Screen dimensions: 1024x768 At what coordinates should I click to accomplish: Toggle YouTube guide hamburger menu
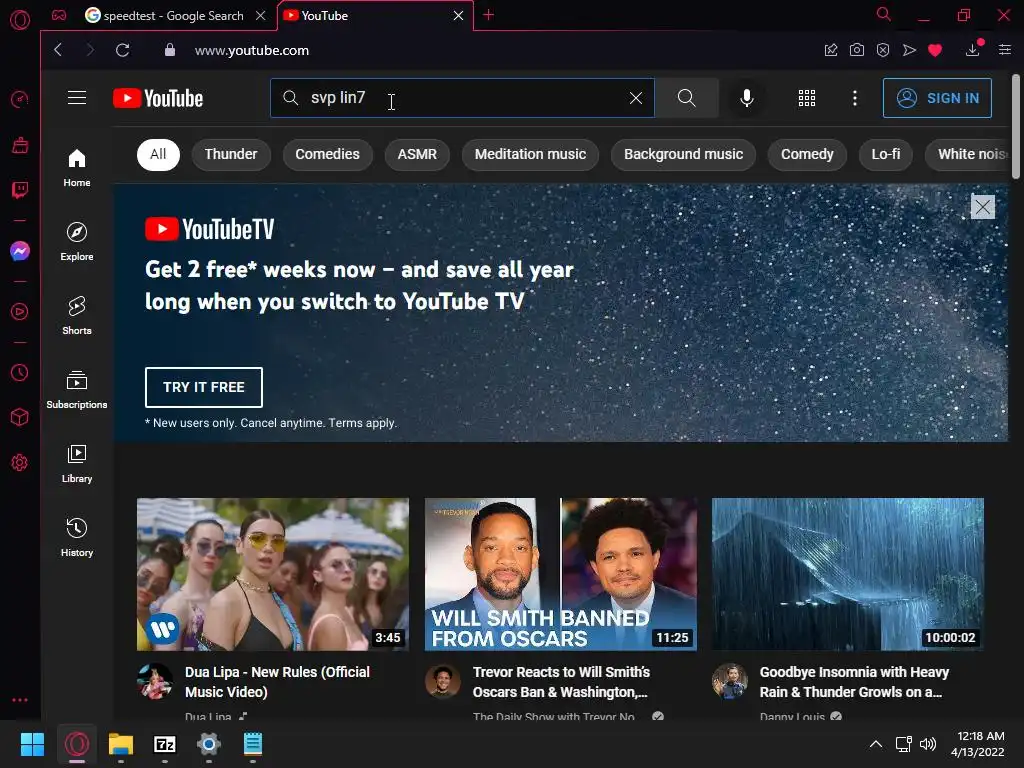click(77, 98)
